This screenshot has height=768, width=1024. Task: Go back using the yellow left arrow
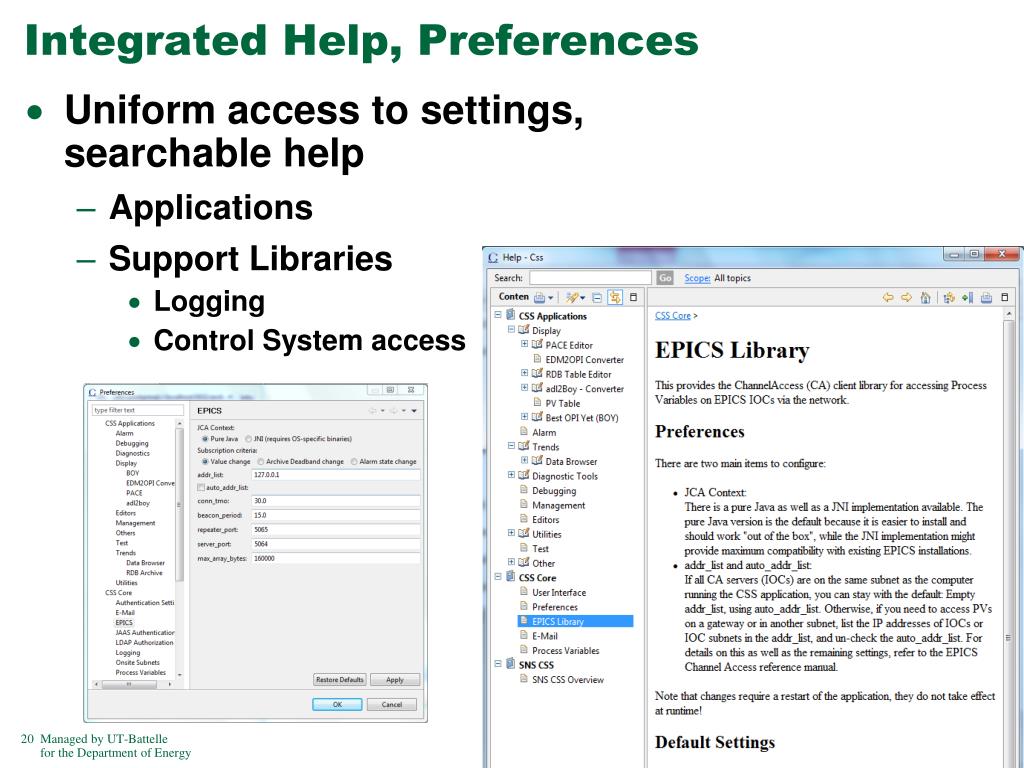click(888, 298)
